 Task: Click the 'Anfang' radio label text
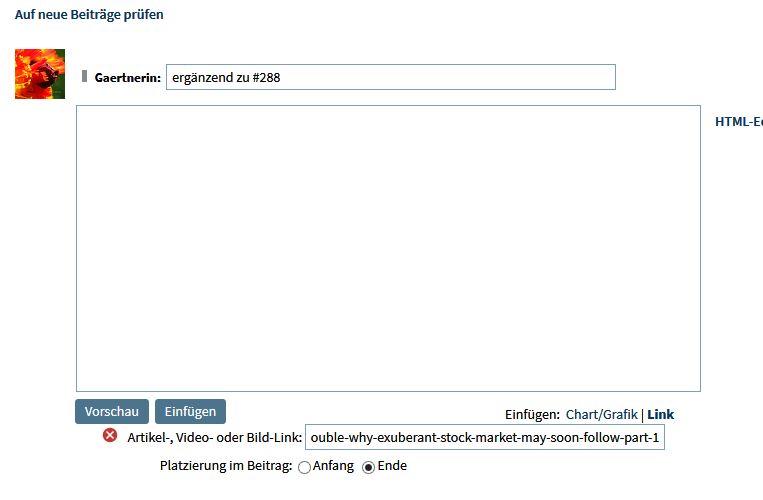[x=333, y=466]
